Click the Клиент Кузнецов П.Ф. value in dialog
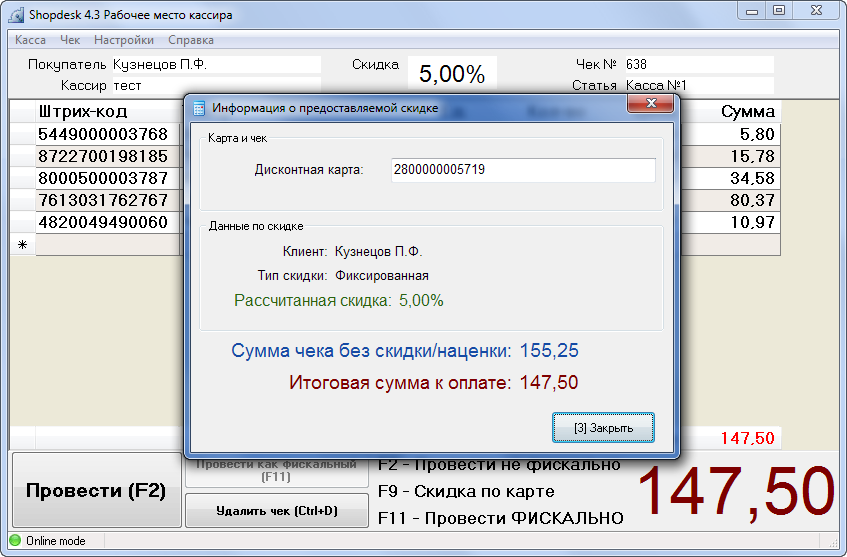 (379, 252)
